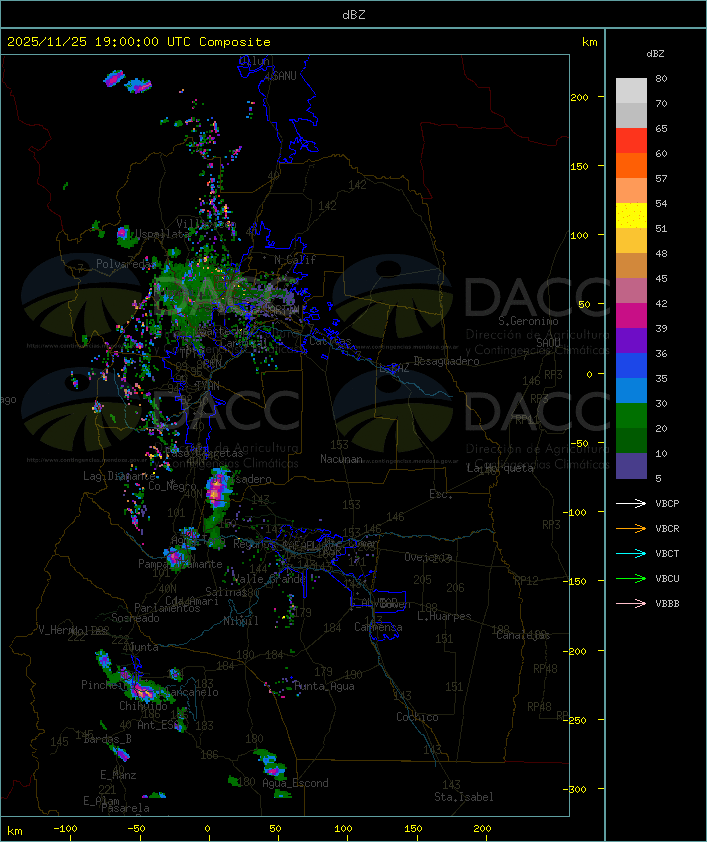The image size is (707, 842).
Task: Click the VBBB legend label
Action: click(x=667, y=604)
